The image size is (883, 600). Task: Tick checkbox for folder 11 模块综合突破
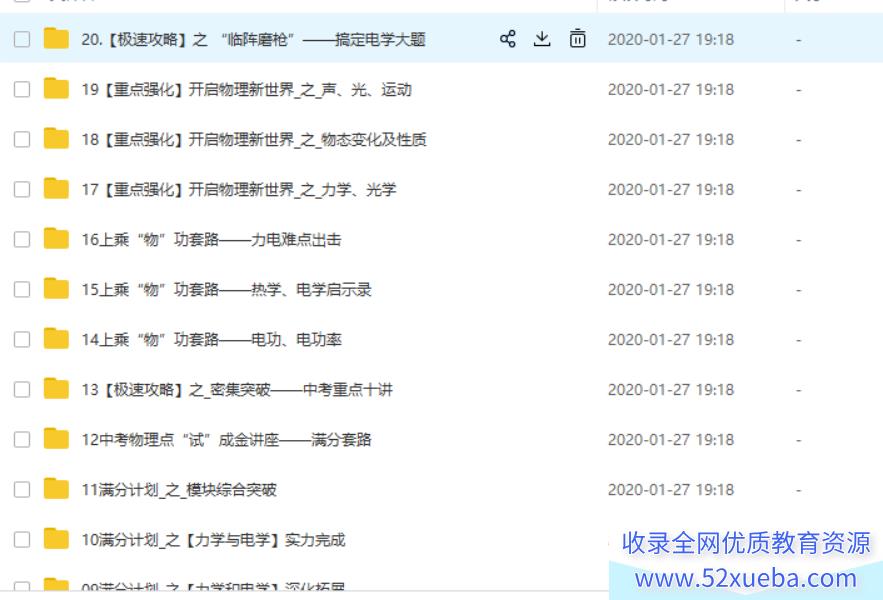tap(22, 490)
